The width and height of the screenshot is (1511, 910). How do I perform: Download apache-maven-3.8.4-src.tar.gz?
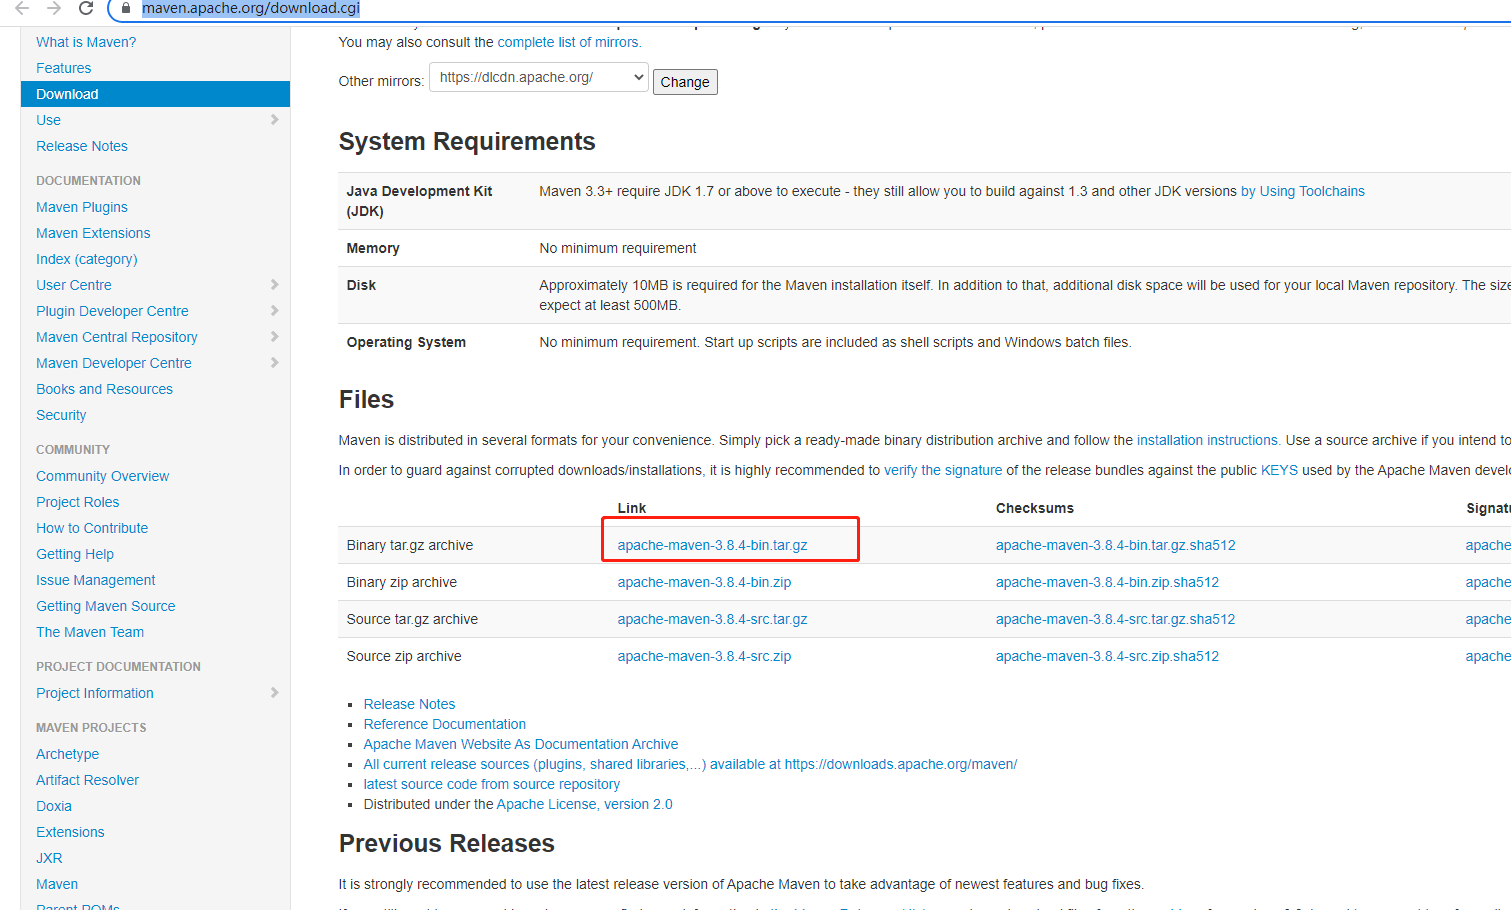point(712,619)
